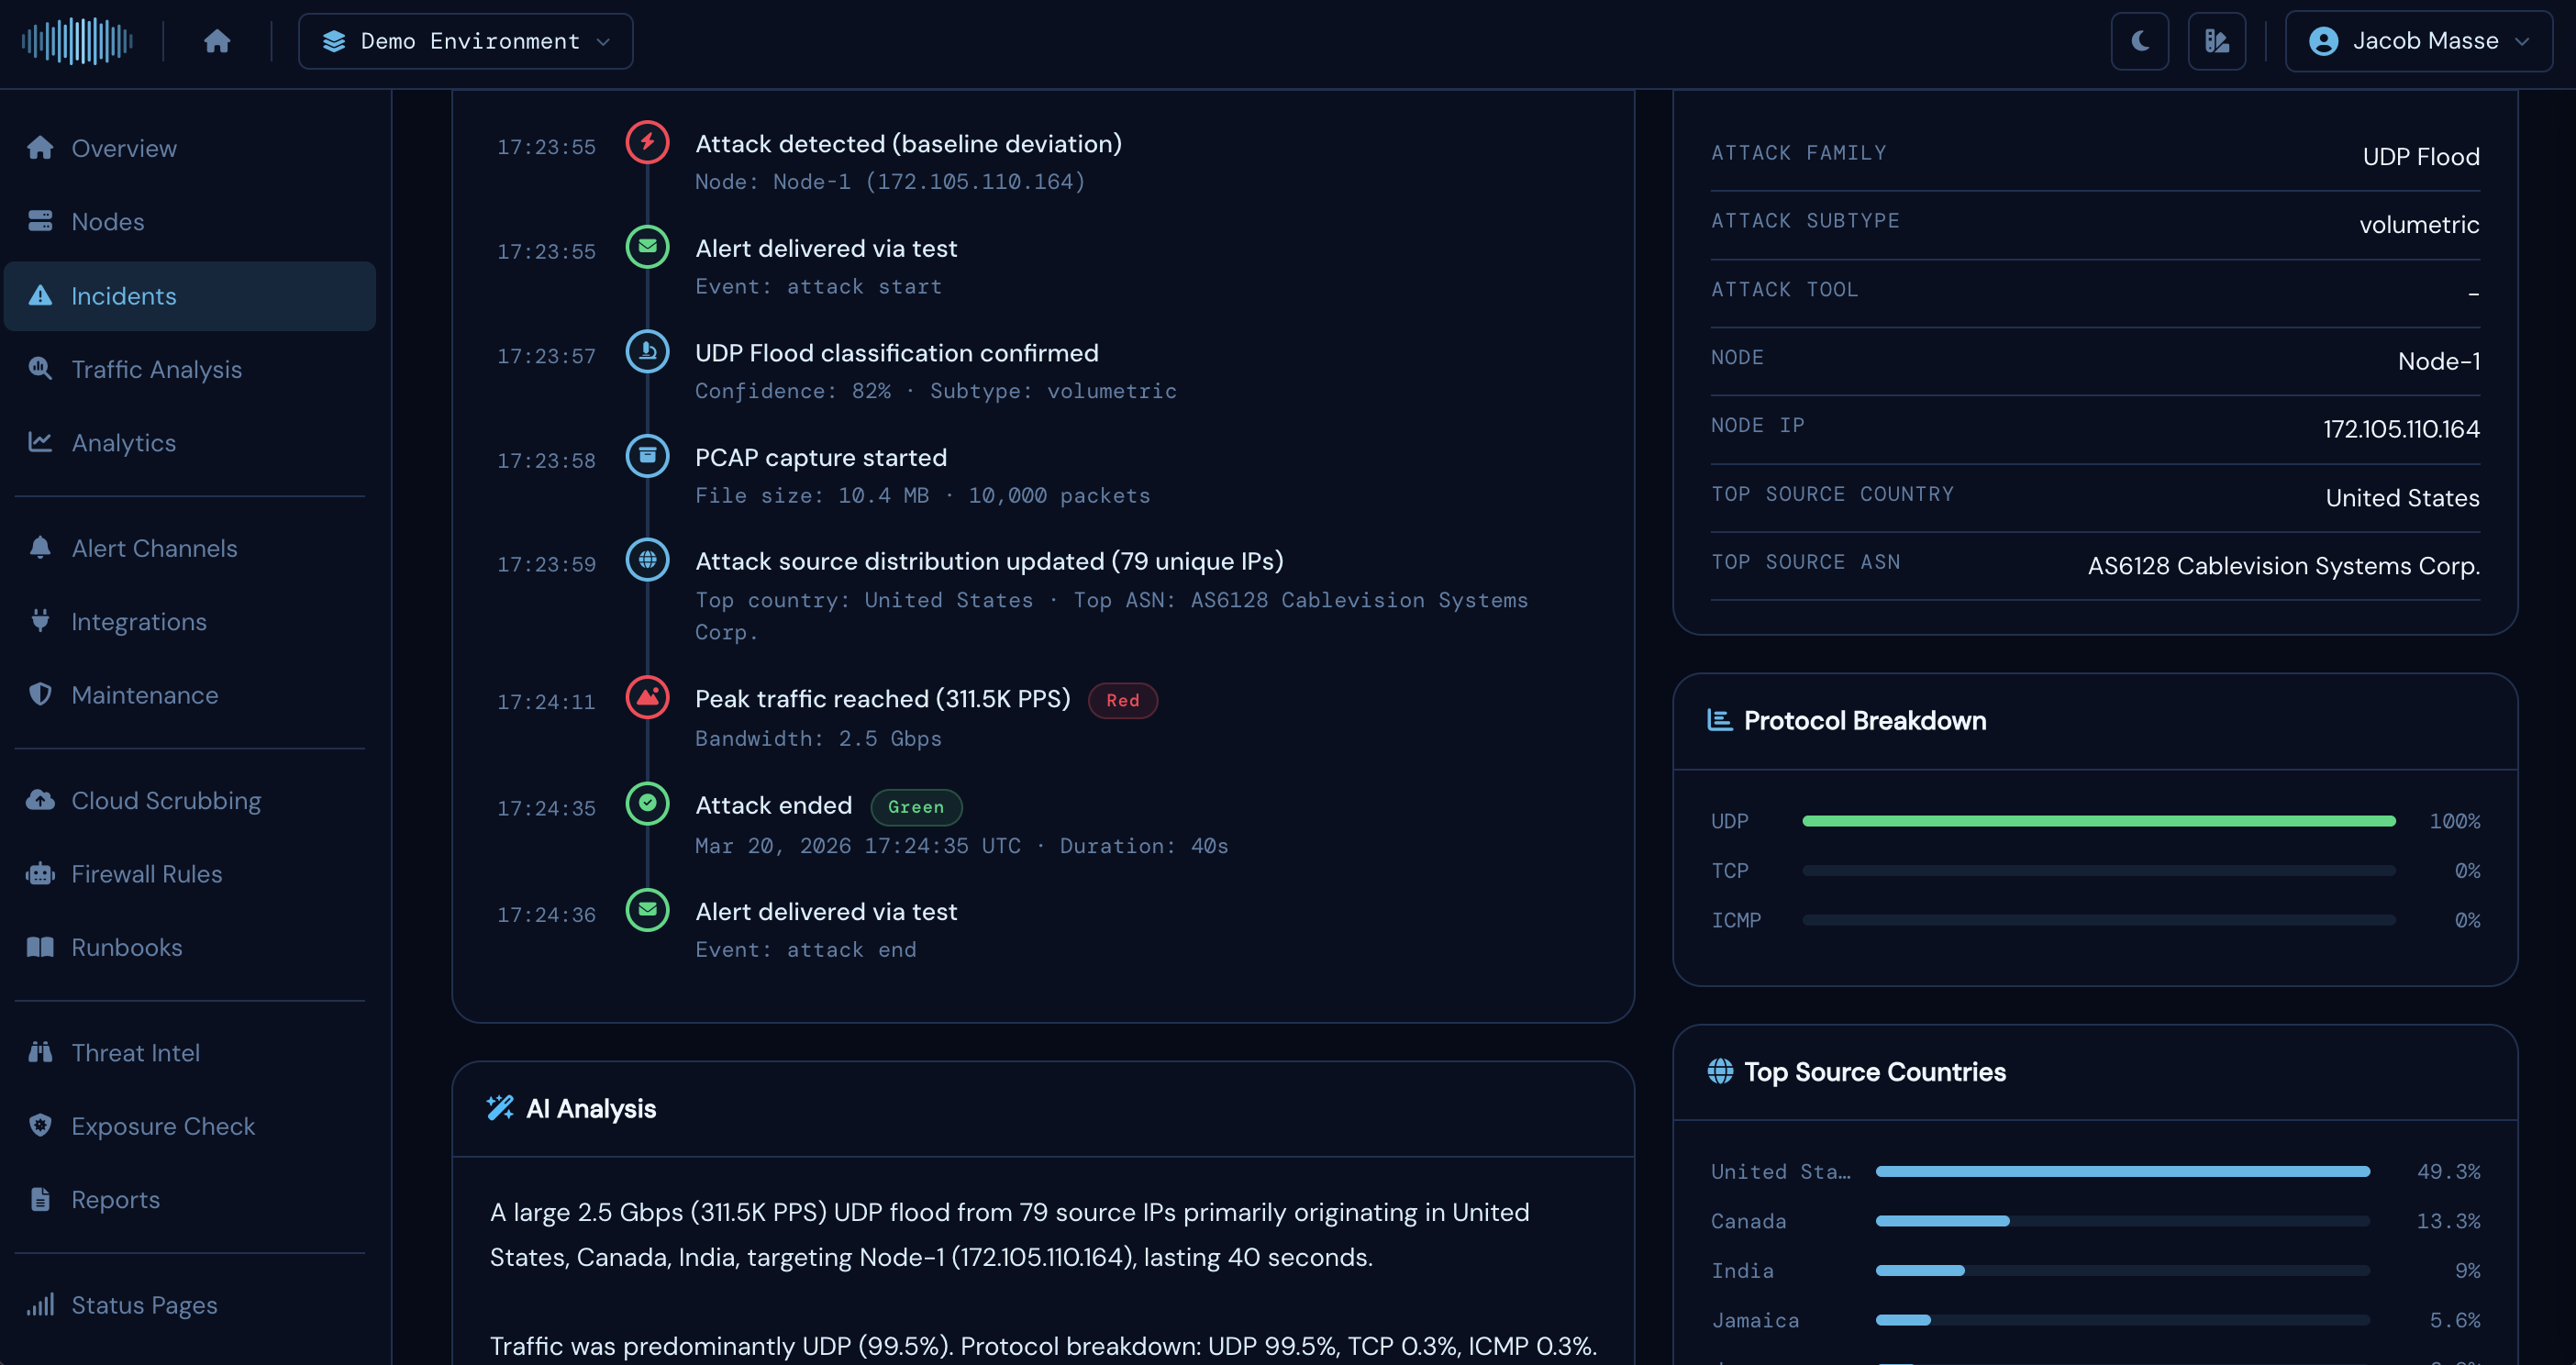The image size is (2576, 1365).
Task: Click the PCAP capture started icon
Action: click(647, 456)
